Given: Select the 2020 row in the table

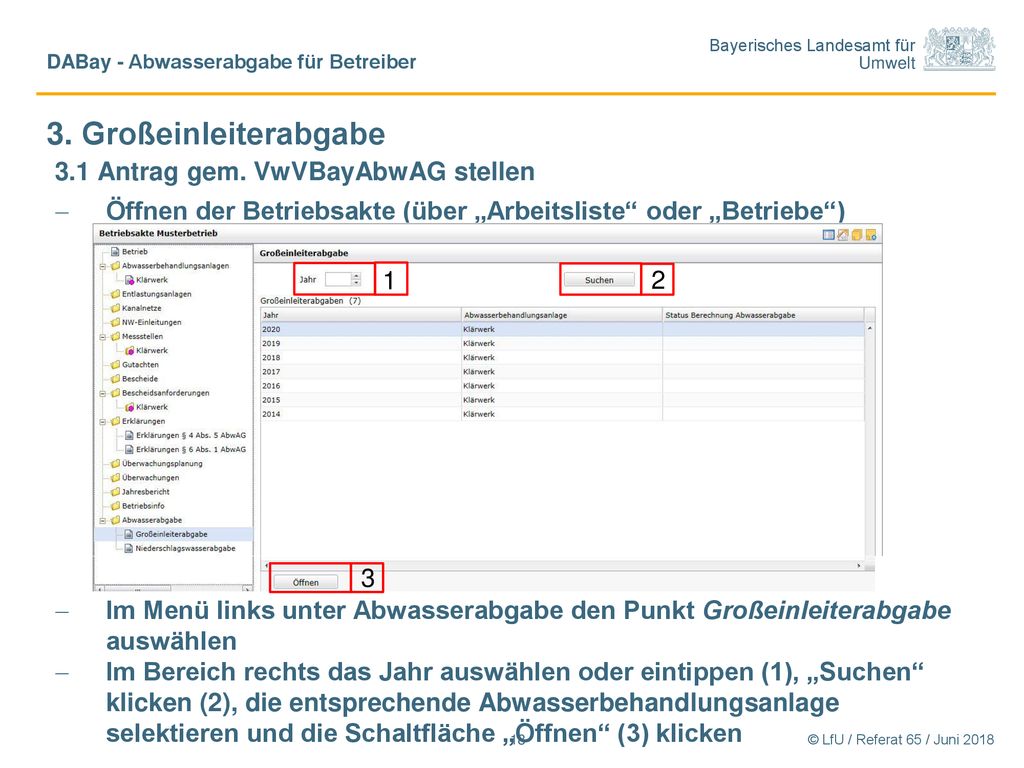Looking at the screenshot, I should point(562,329).
